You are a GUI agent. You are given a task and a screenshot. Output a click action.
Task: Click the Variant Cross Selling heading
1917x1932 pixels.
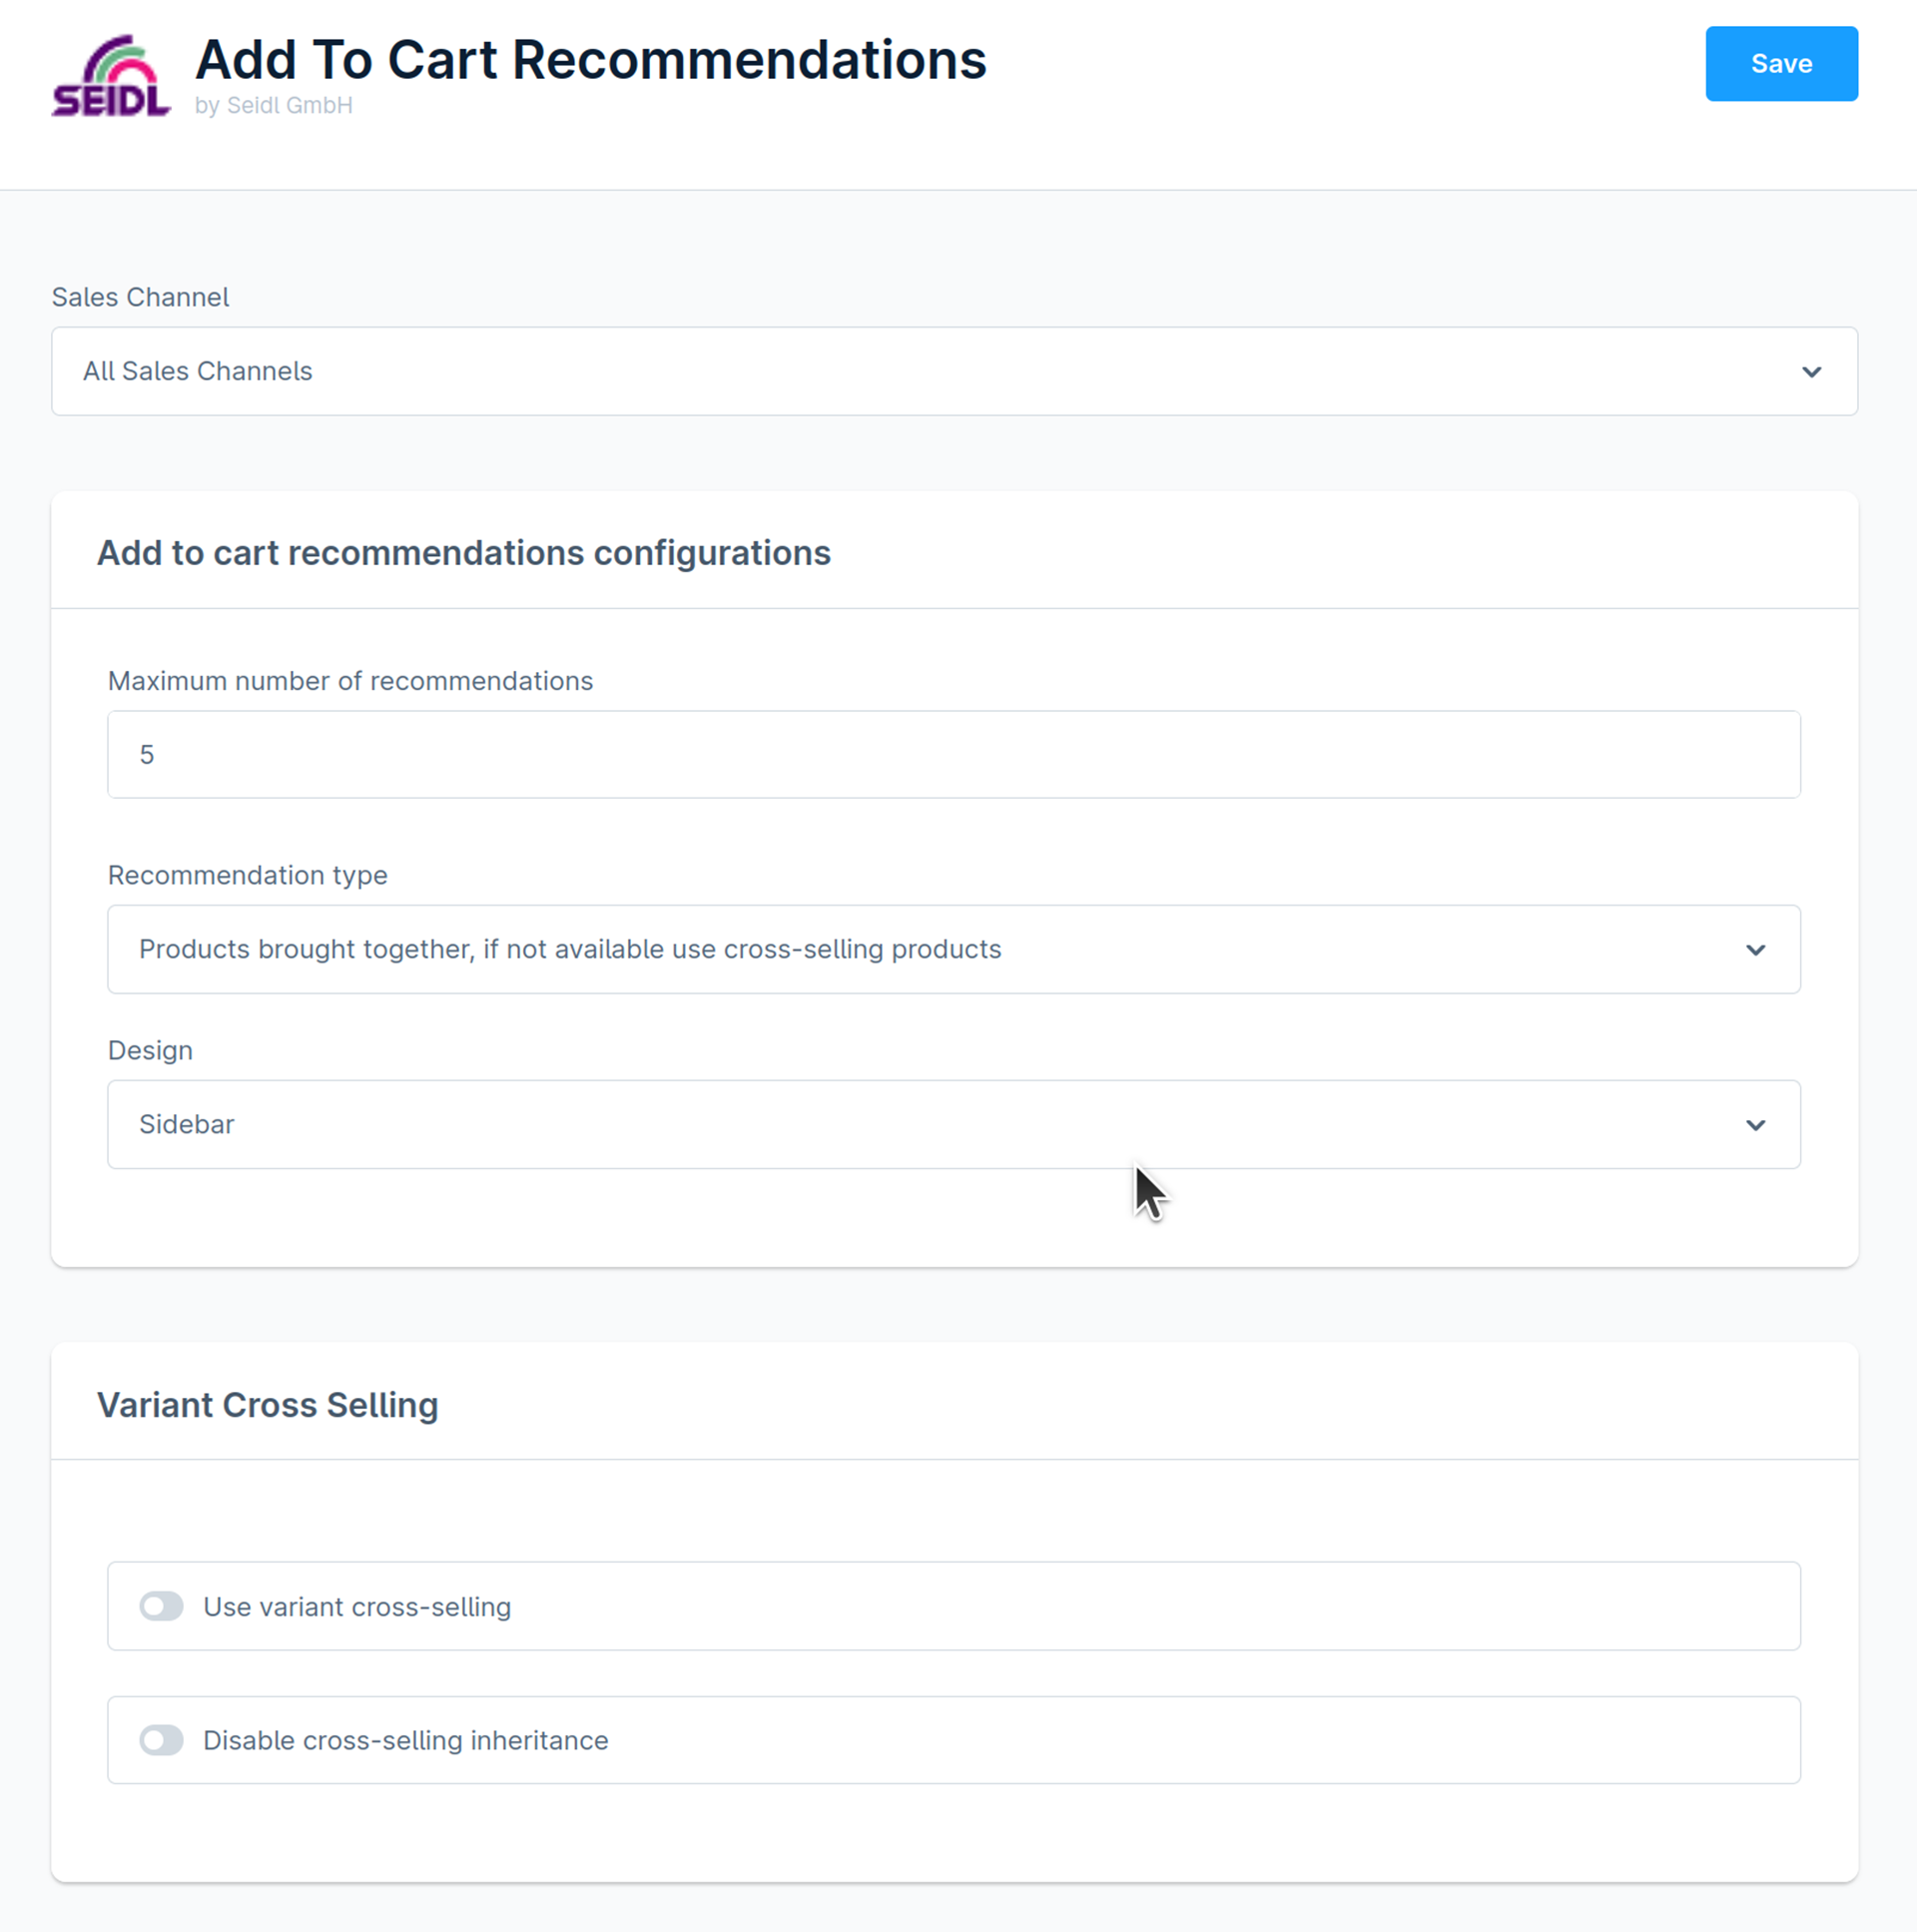[268, 1405]
